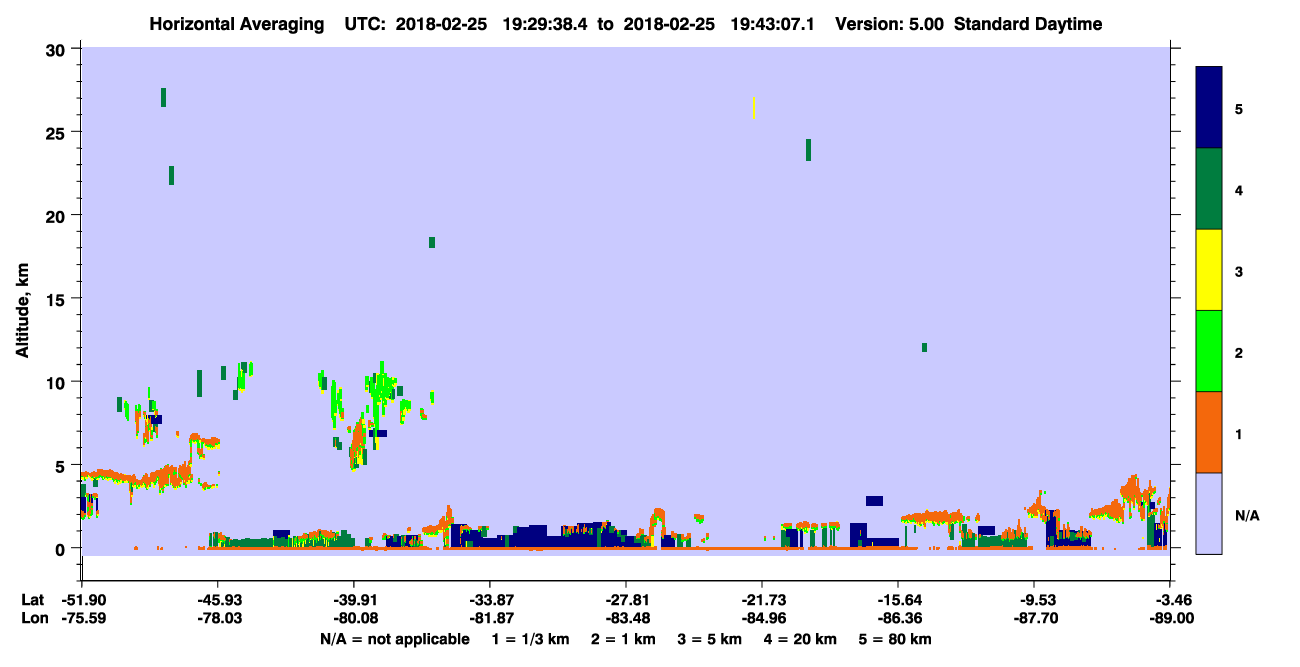The width and height of the screenshot is (1300, 667).
Task: Click legend text '3 = 5 km'
Action: click(709, 639)
